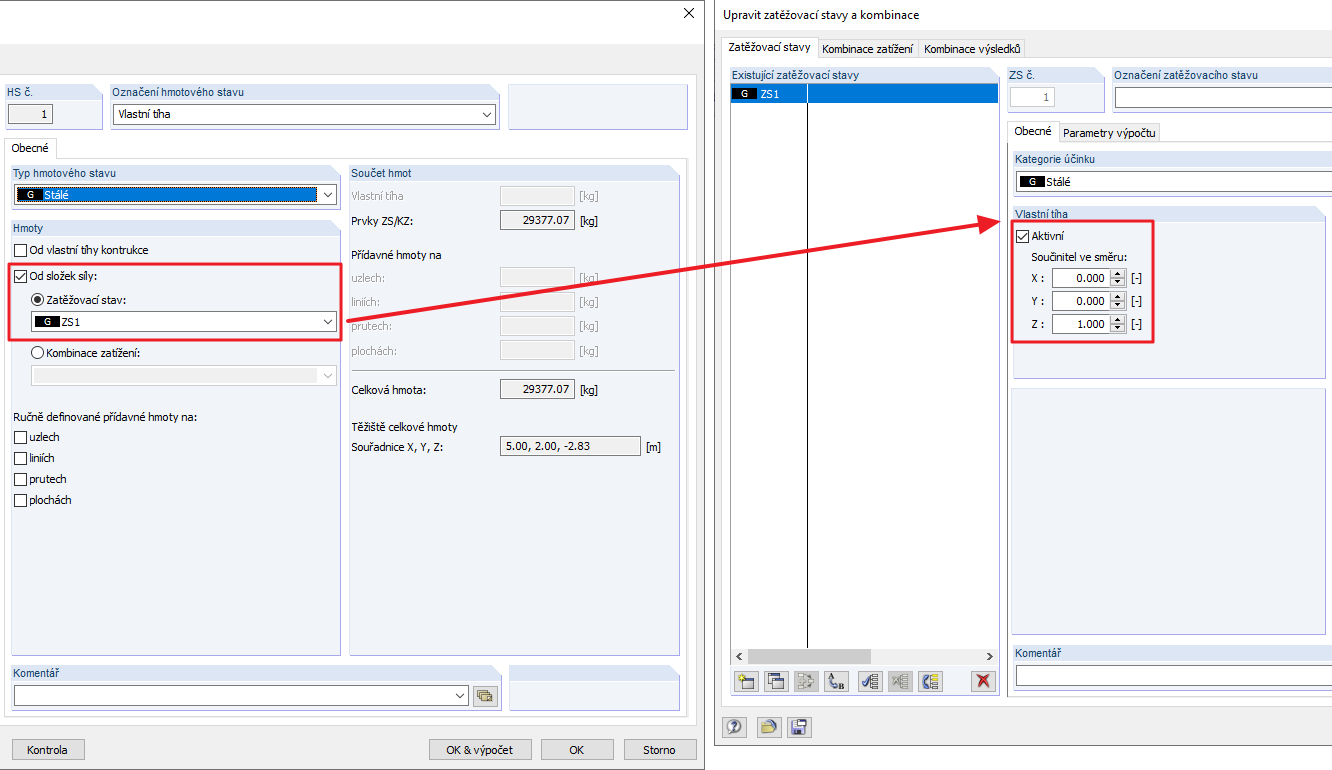The width and height of the screenshot is (1332, 770).
Task: Select 'Zatěžovací stav' radio option
Action: [x=39, y=299]
